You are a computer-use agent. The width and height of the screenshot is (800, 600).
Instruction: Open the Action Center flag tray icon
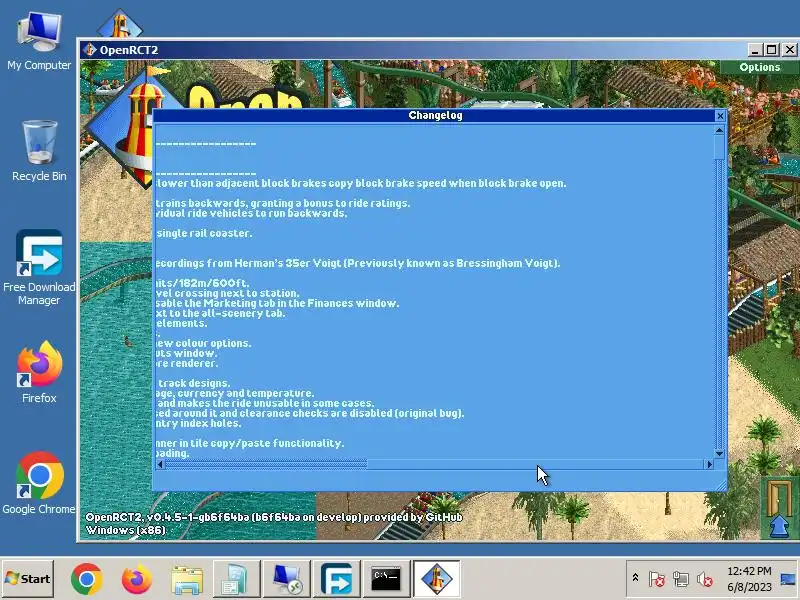656,579
